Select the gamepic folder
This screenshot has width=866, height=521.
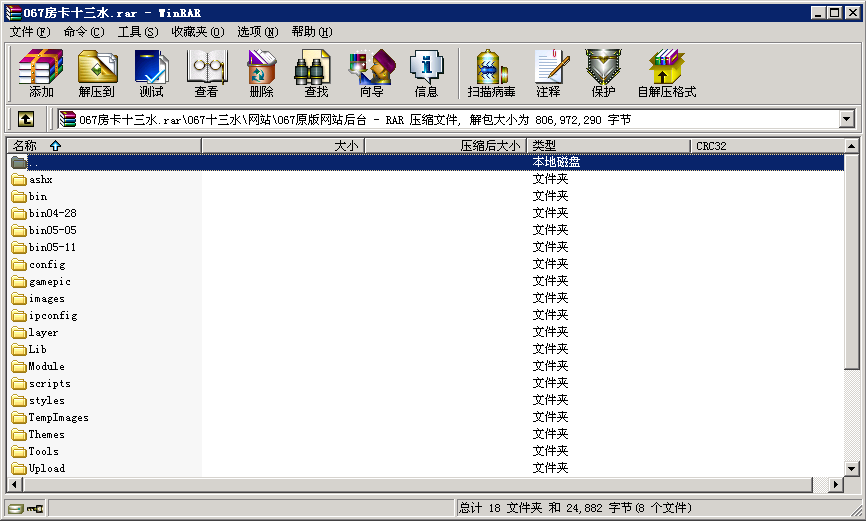pyautogui.click(x=49, y=282)
